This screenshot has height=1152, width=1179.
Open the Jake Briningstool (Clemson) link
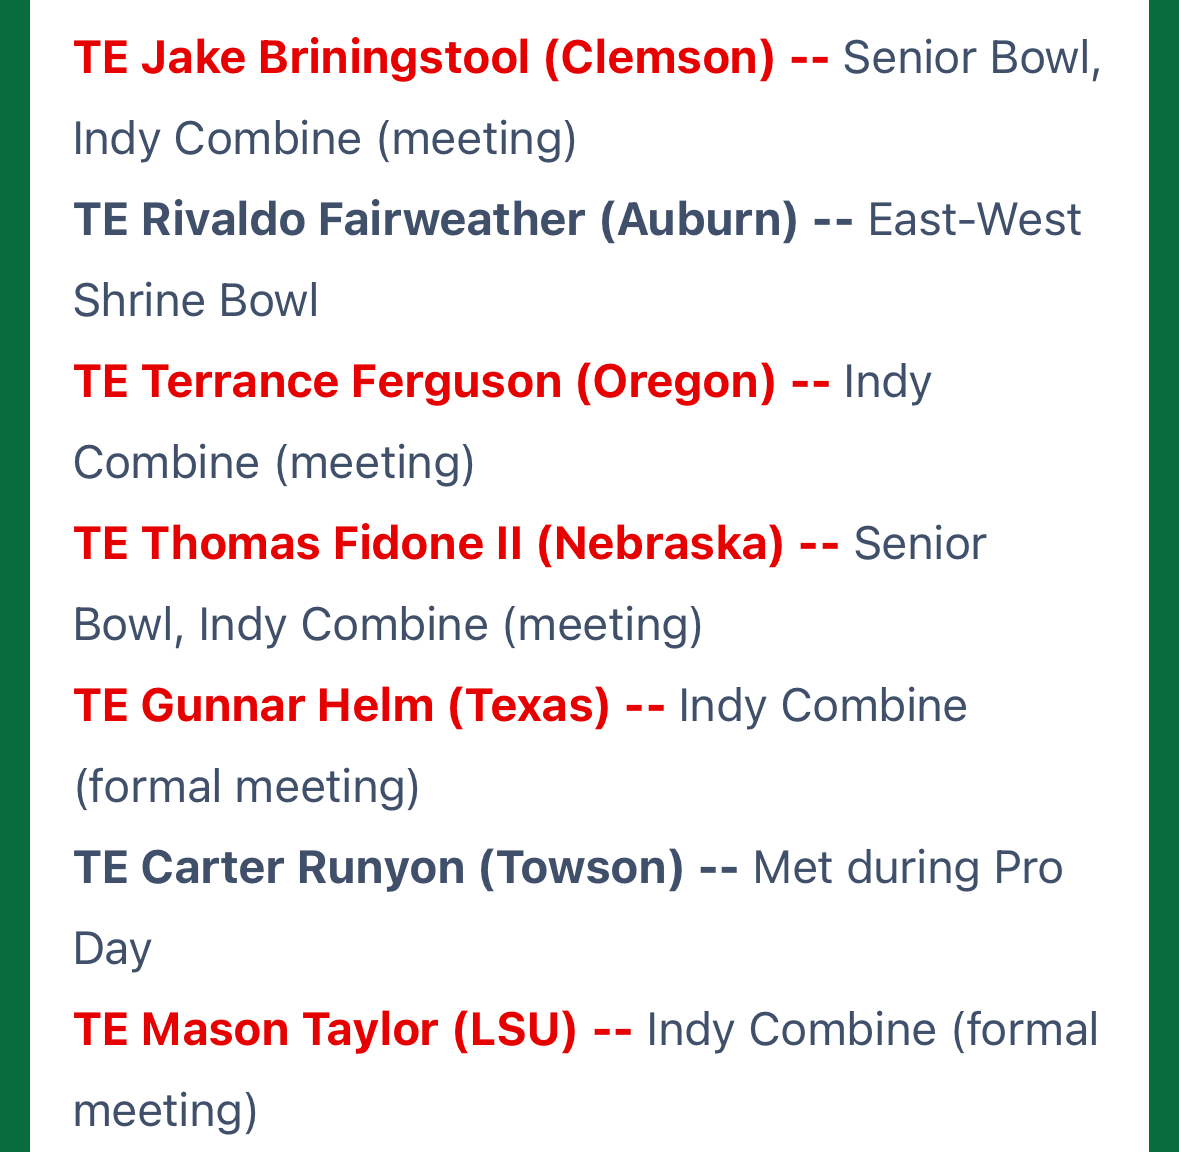pyautogui.click(x=424, y=58)
